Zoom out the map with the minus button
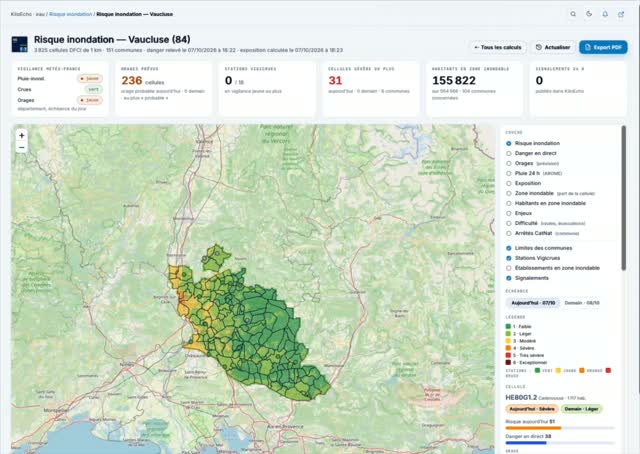Viewport: 640px width, 454px height. [22, 147]
